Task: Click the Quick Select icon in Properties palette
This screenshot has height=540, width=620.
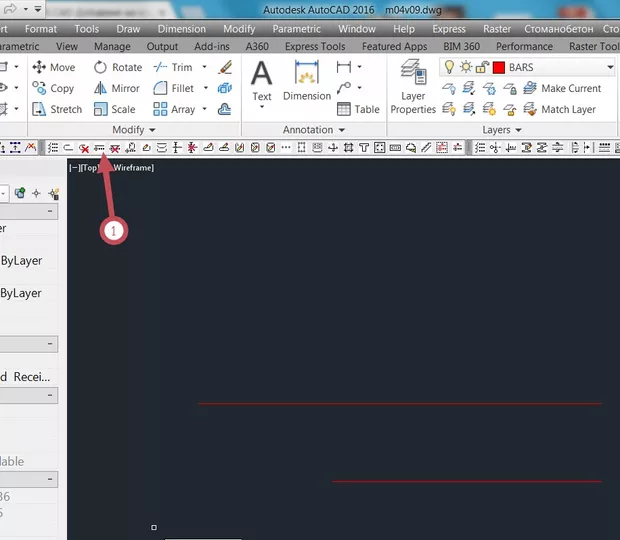Action: pyautogui.click(x=53, y=193)
